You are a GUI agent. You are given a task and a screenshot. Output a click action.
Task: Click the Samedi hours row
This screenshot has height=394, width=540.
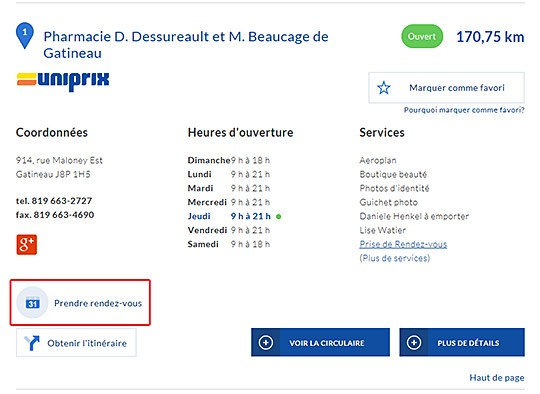[229, 244]
